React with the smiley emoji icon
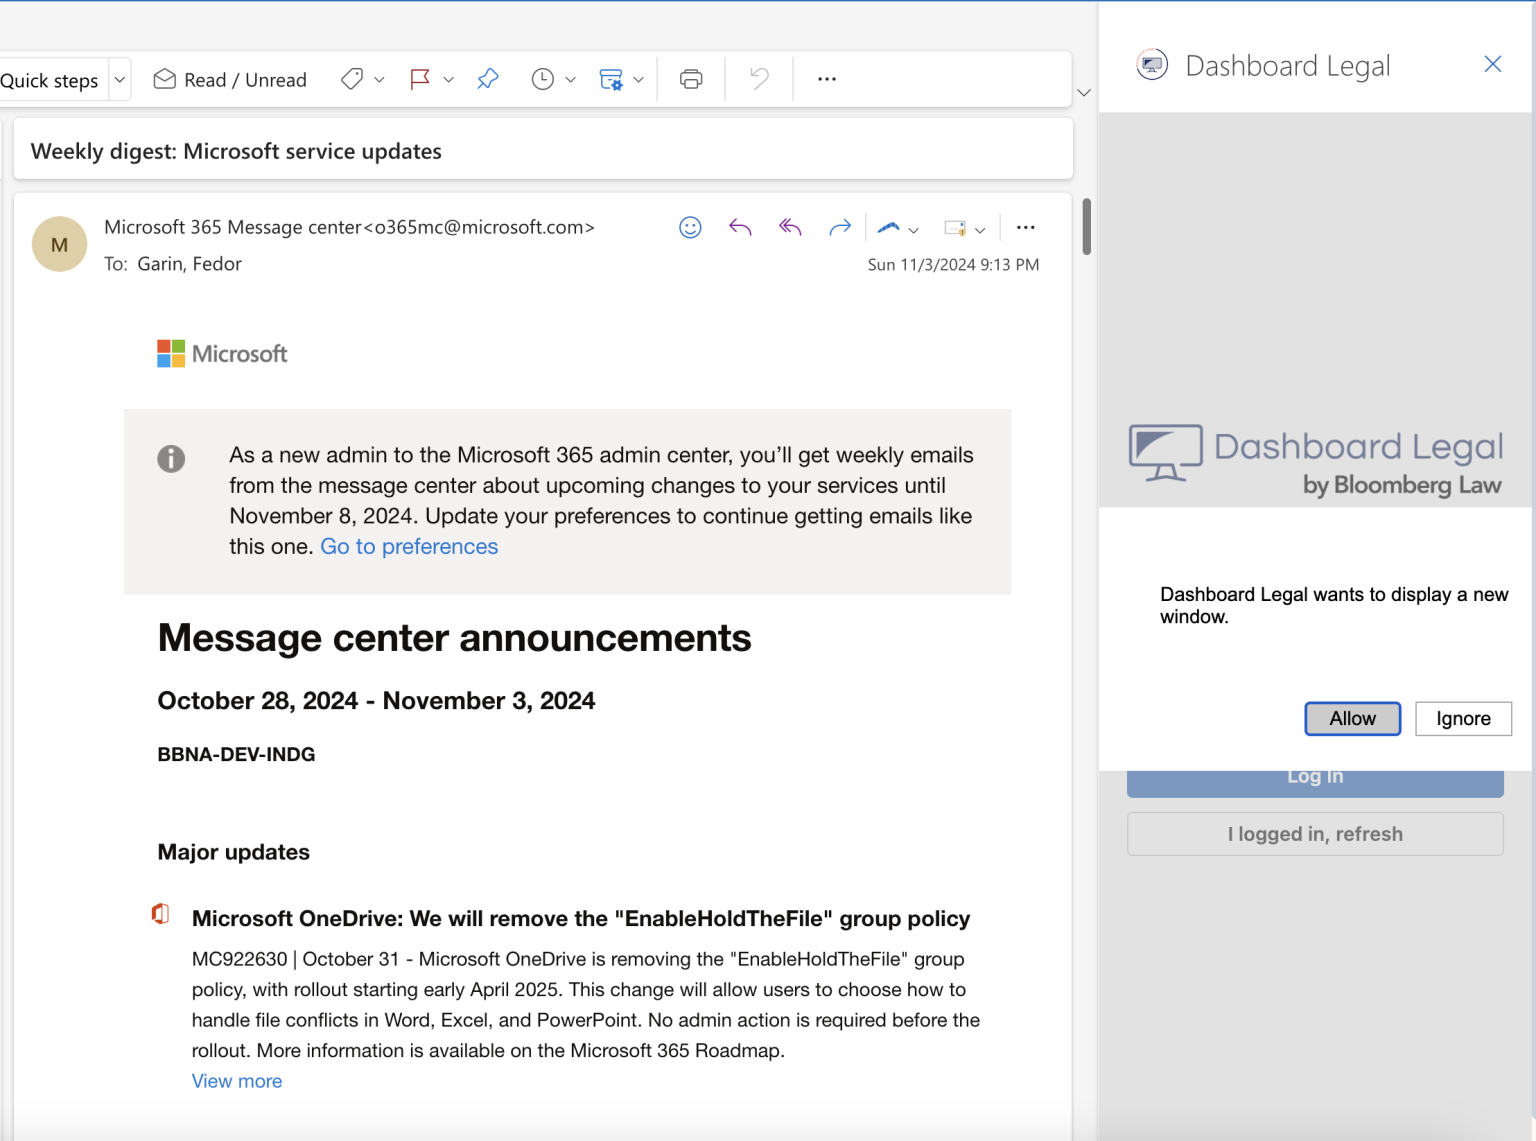This screenshot has height=1141, width=1536. (x=690, y=227)
